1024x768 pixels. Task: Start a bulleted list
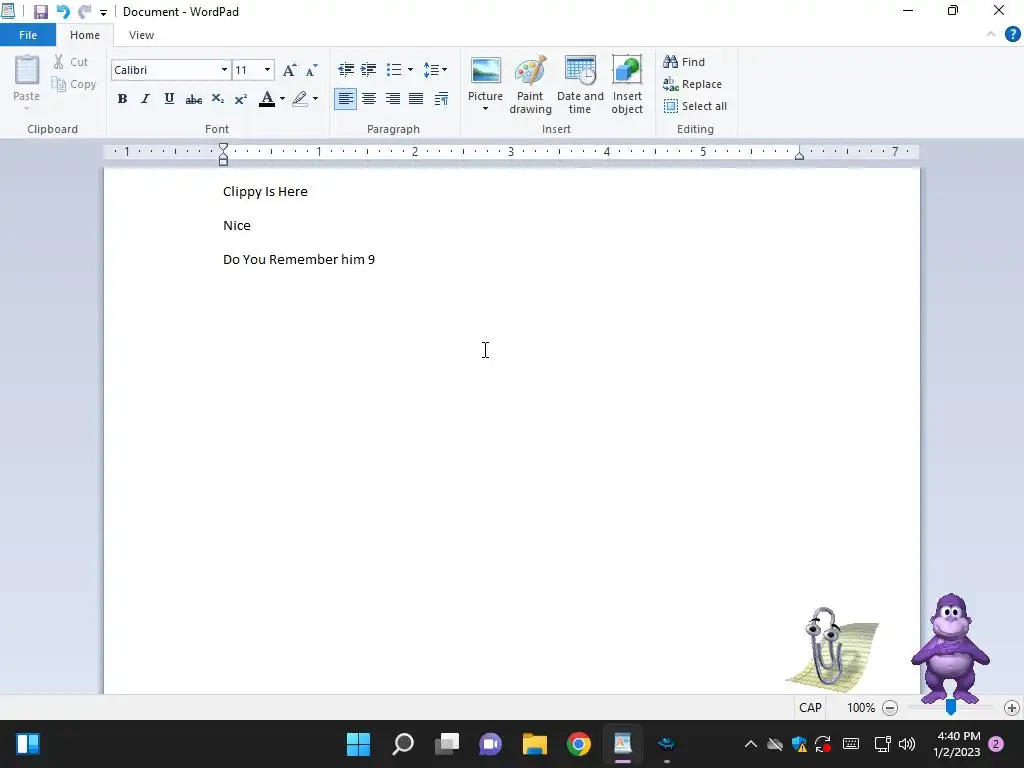[x=394, y=69]
